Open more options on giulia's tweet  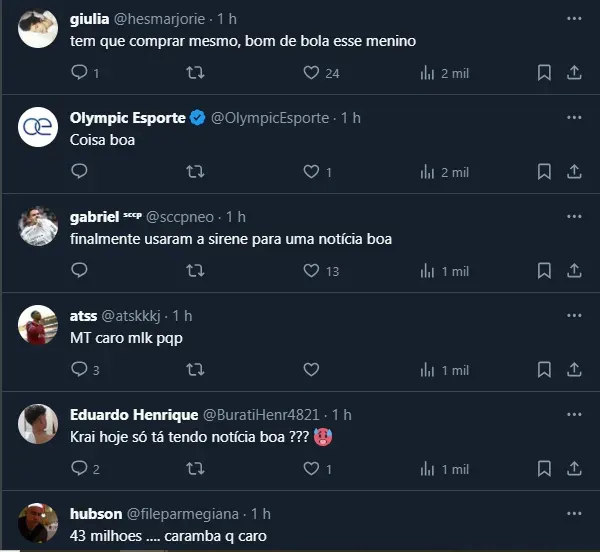(x=574, y=19)
